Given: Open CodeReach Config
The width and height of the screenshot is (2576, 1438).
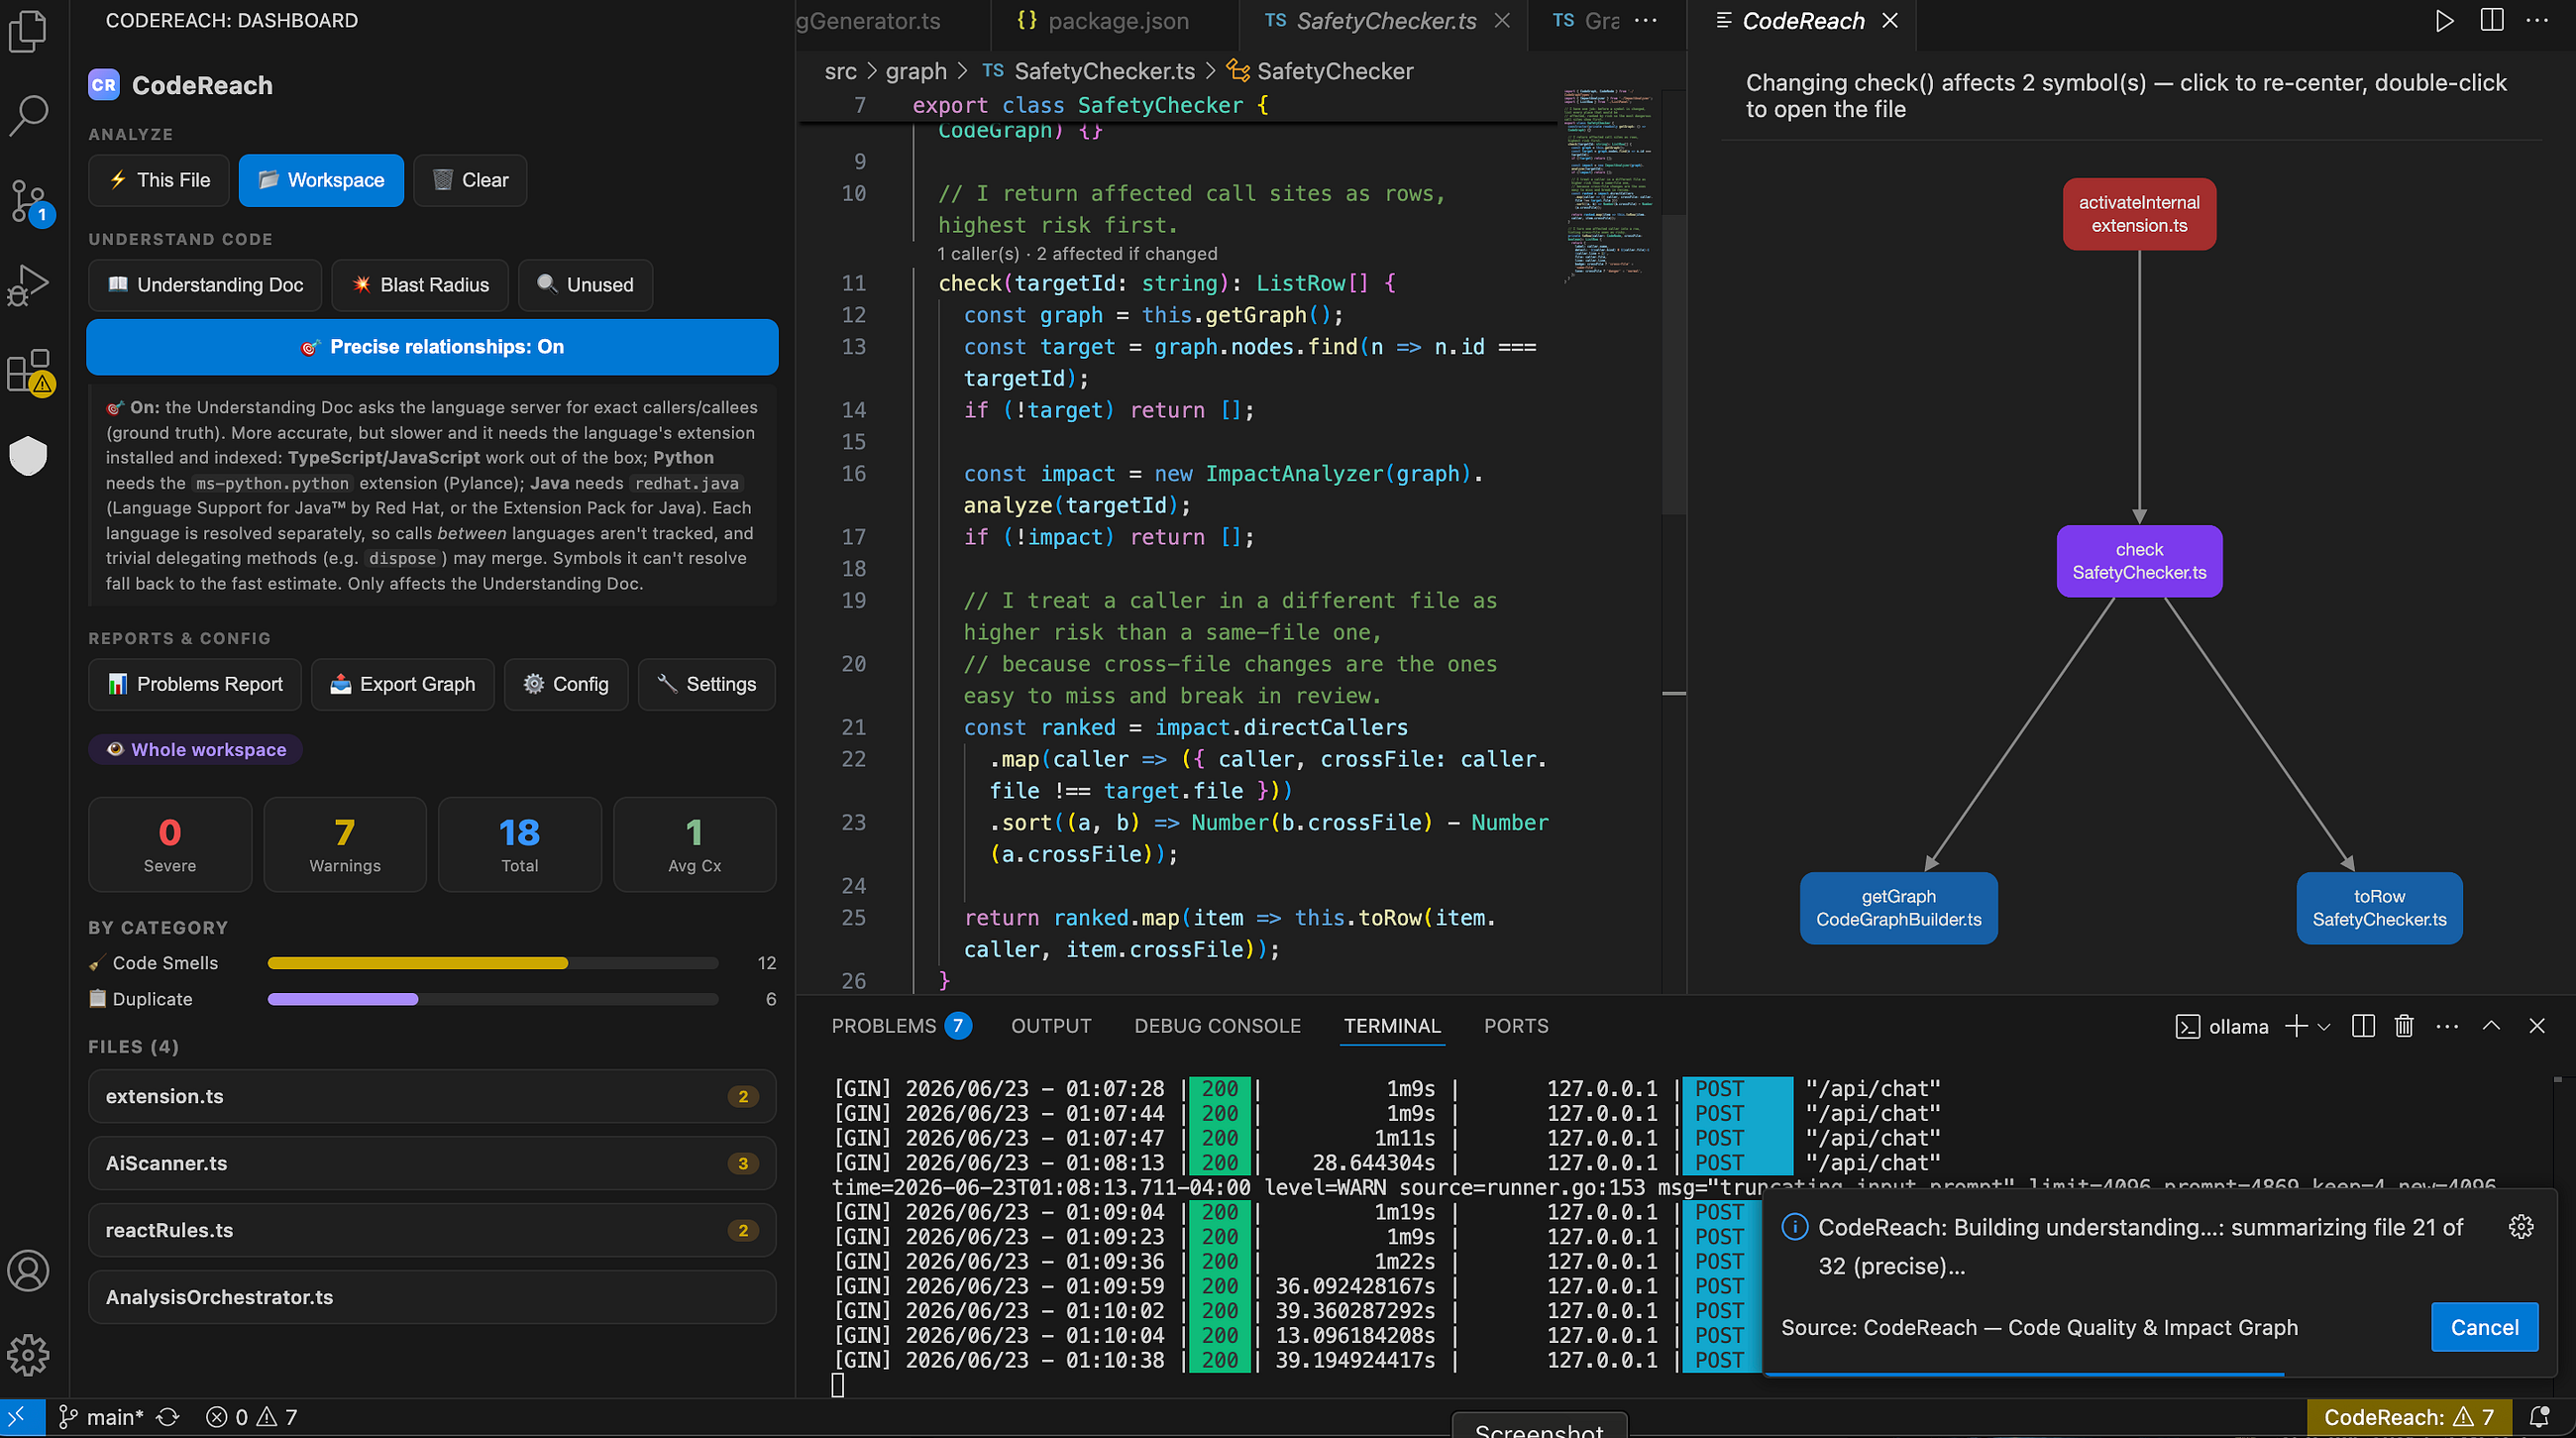Looking at the screenshot, I should 566,684.
